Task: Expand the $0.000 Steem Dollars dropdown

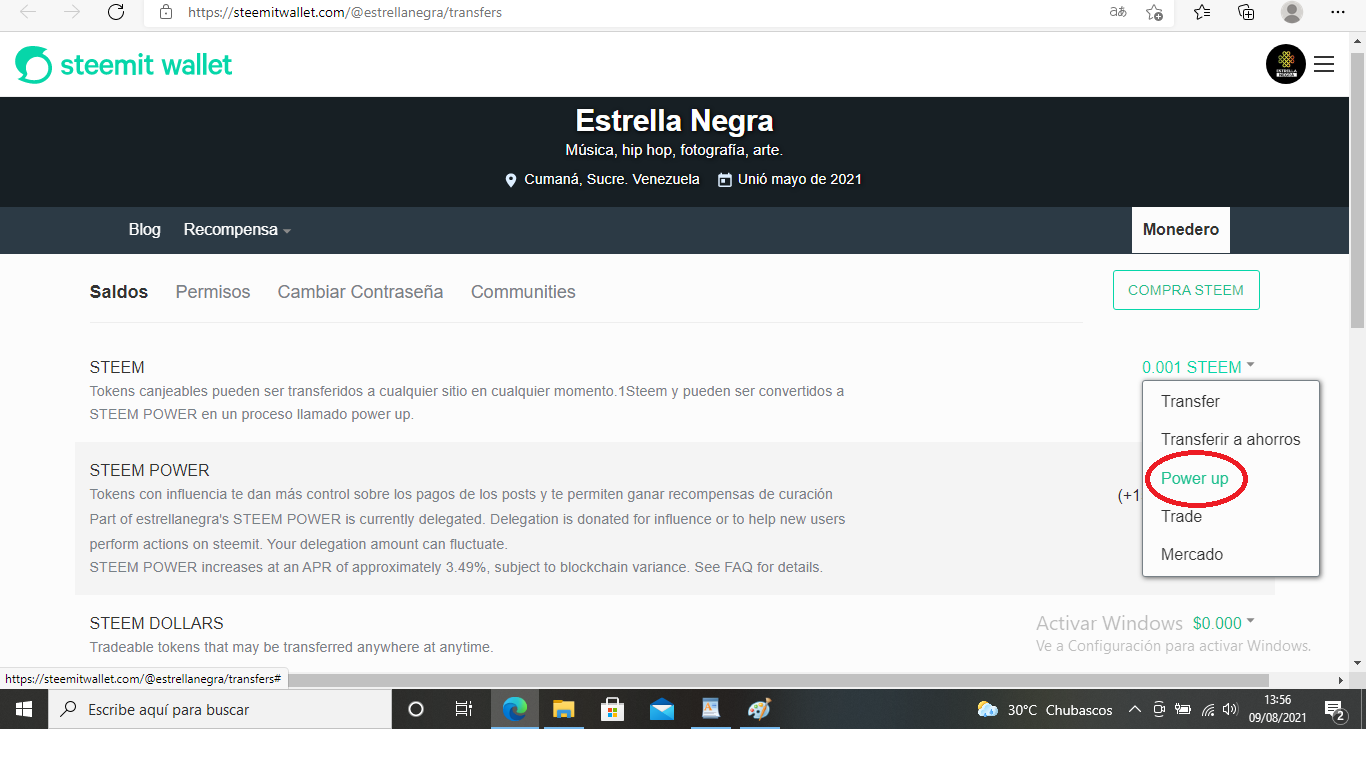Action: click(x=1224, y=623)
